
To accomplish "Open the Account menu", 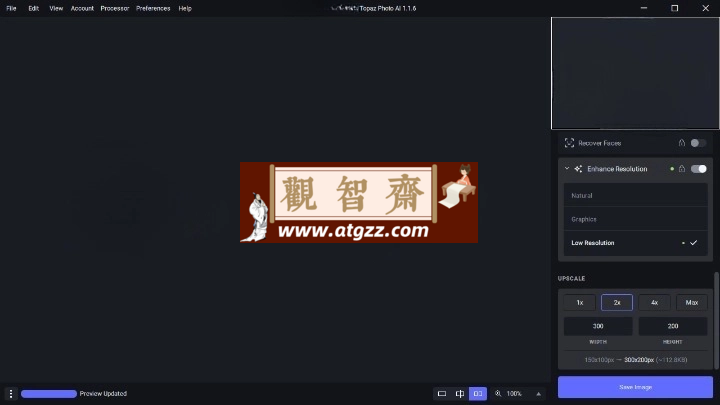I will pyautogui.click(x=82, y=8).
